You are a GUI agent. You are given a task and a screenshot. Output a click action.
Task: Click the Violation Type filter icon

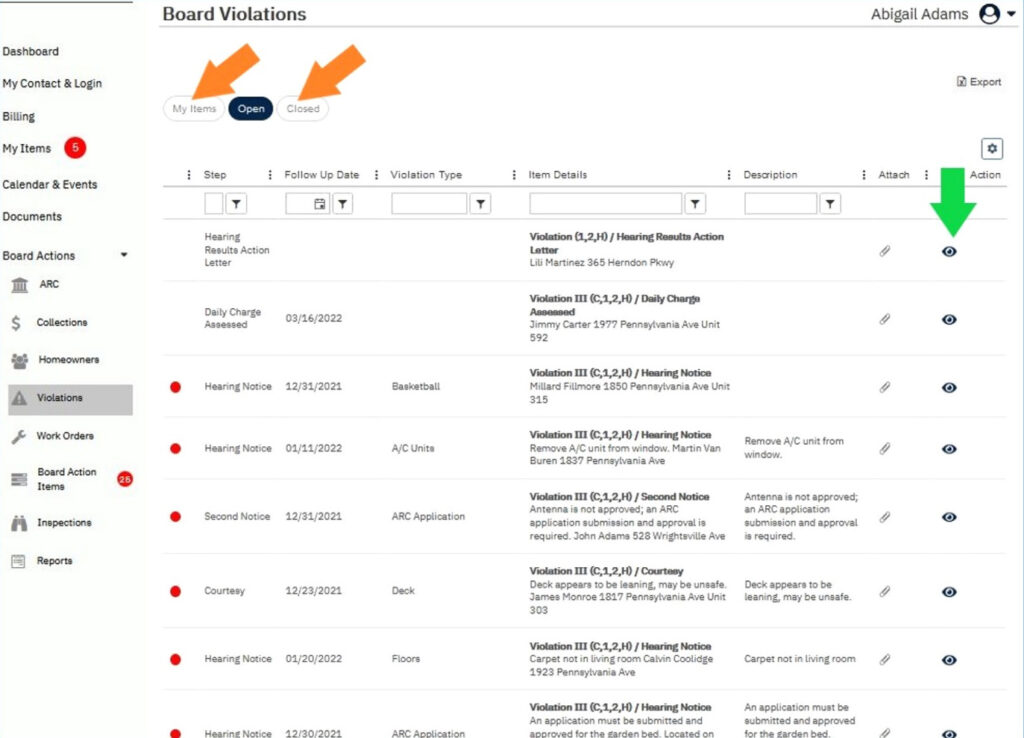[x=481, y=204]
